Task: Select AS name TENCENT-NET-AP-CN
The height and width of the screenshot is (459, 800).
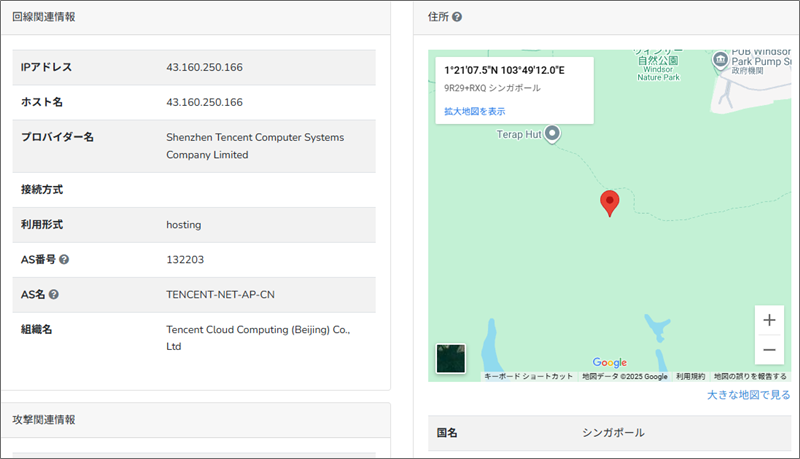Action: [220, 294]
